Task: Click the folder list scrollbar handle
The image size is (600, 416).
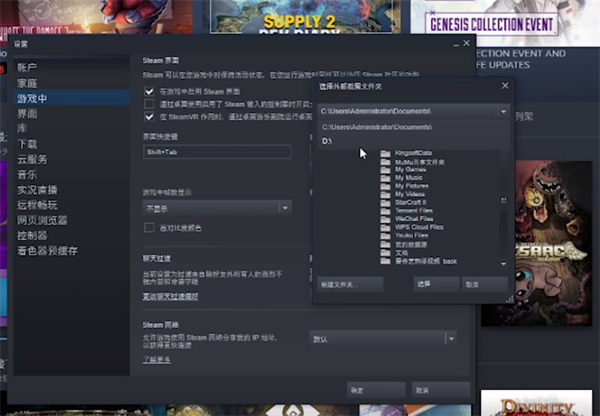Action: point(504,200)
